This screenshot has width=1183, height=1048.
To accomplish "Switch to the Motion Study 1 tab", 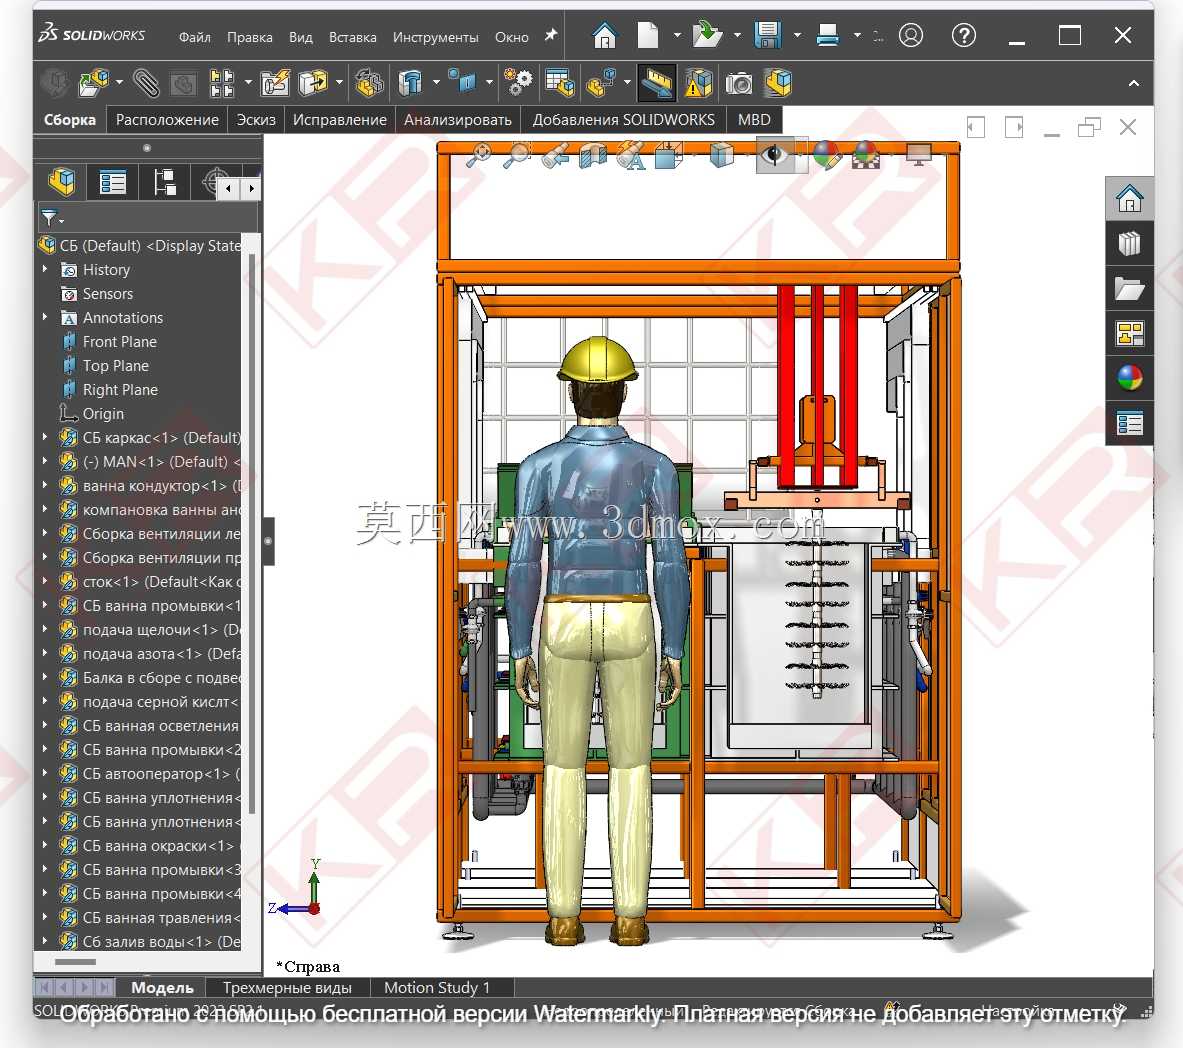I will (437, 988).
